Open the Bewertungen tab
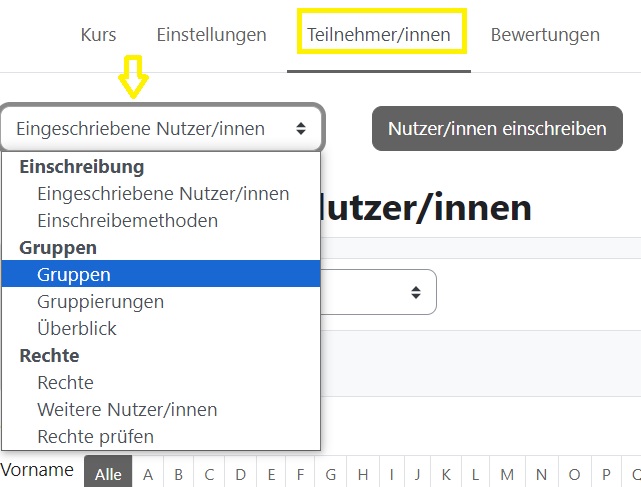 [x=545, y=35]
